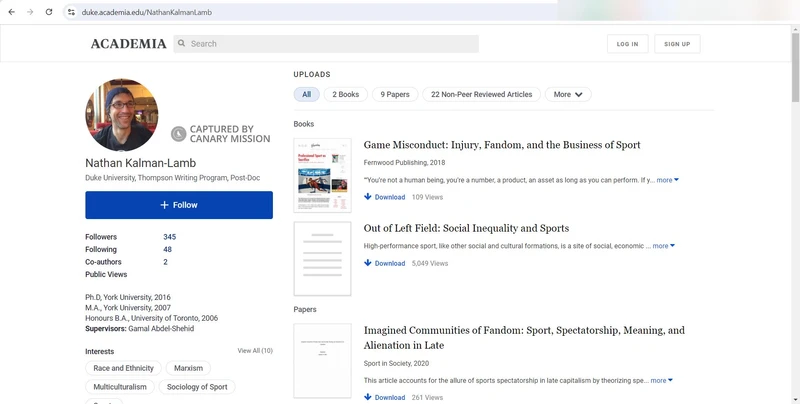Click 5,049 Views text
The height and width of the screenshot is (404, 800).
click(430, 263)
